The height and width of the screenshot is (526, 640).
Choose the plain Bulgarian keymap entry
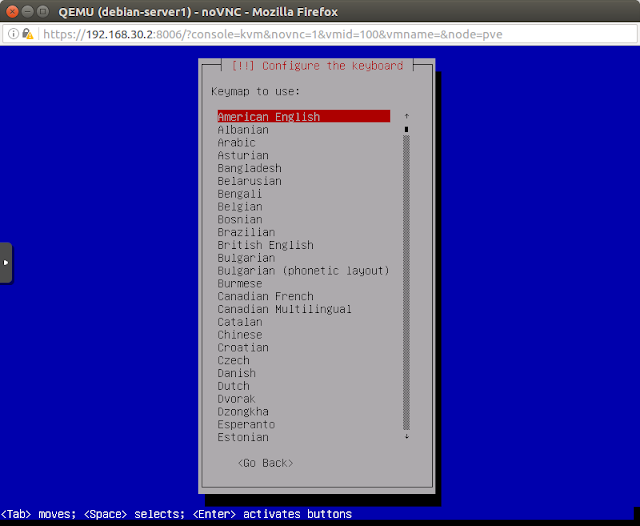[246, 257]
